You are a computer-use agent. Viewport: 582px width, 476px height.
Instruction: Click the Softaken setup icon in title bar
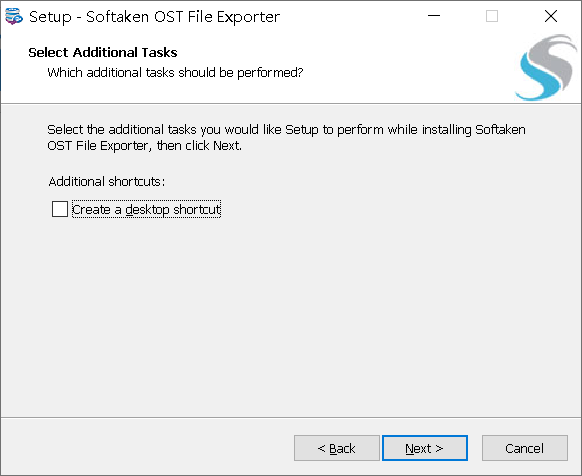14,16
